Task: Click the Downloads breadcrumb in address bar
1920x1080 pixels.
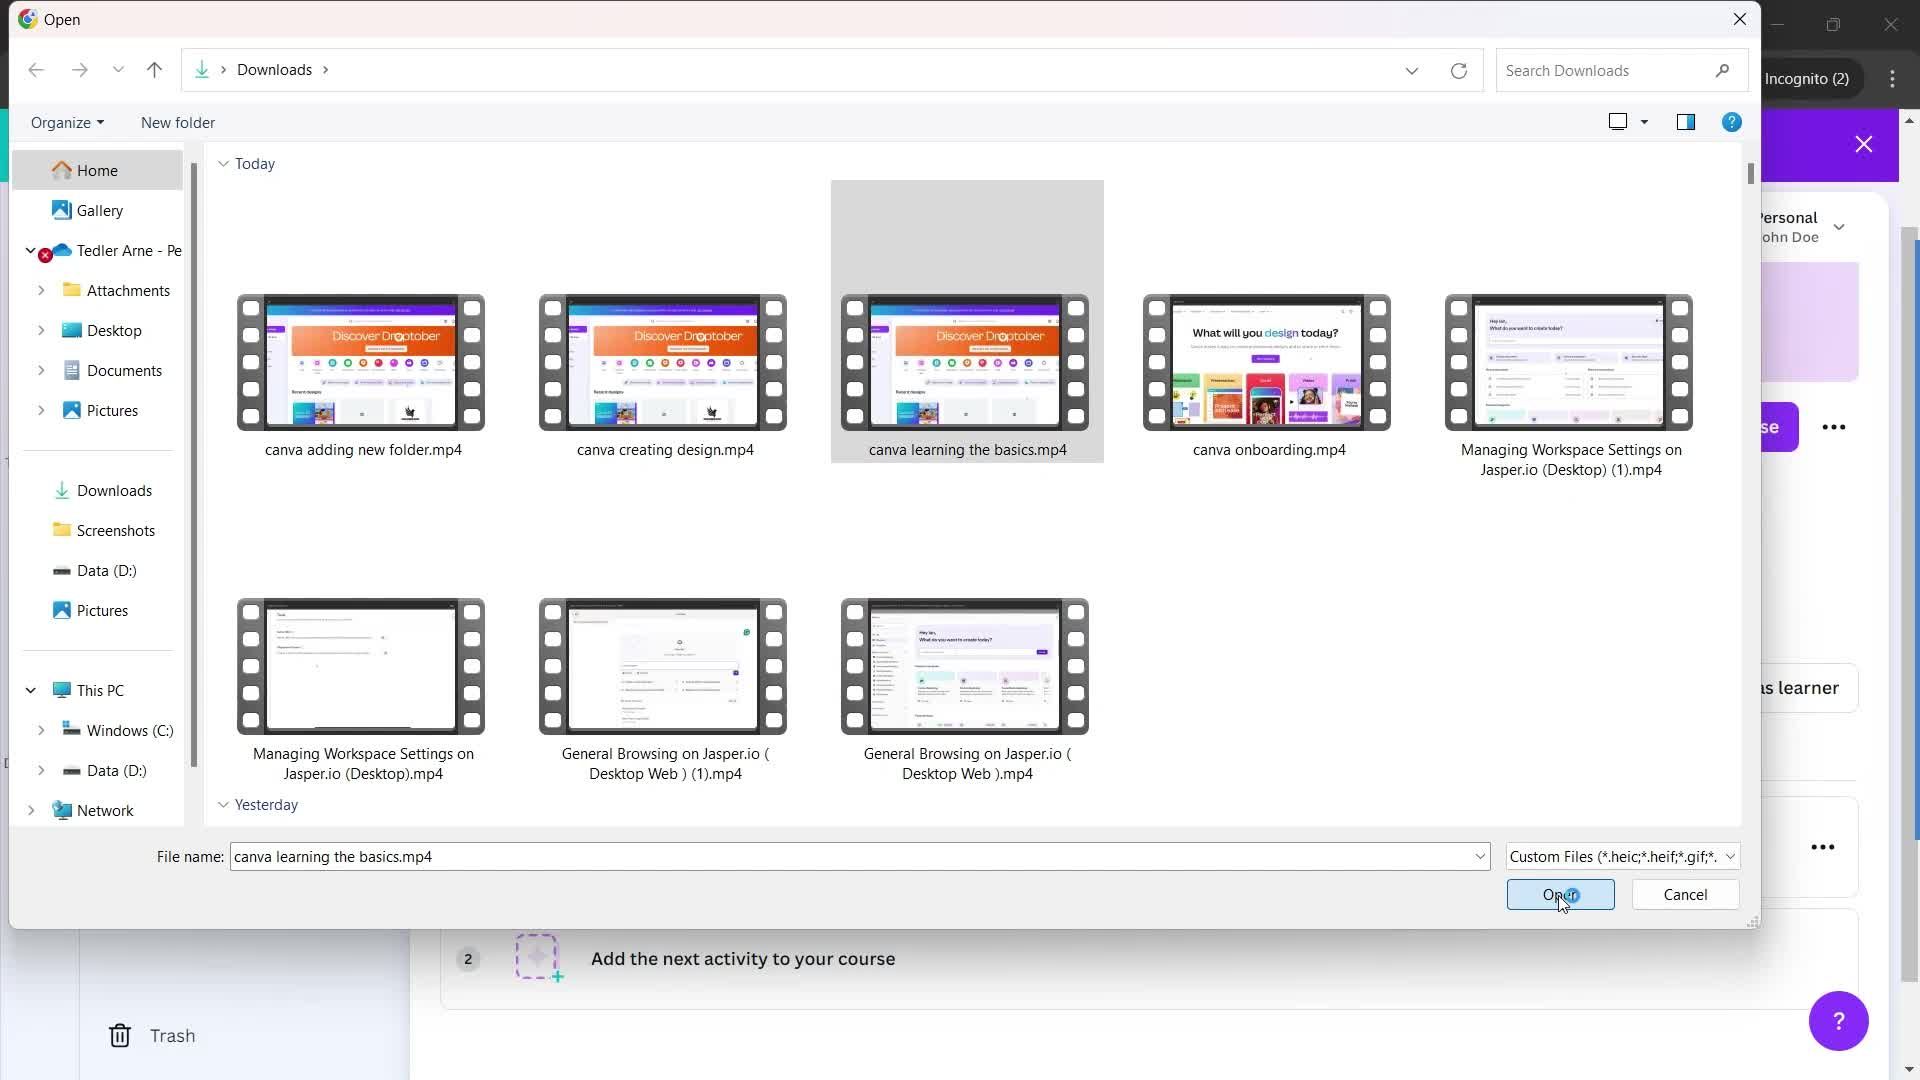Action: coord(274,70)
